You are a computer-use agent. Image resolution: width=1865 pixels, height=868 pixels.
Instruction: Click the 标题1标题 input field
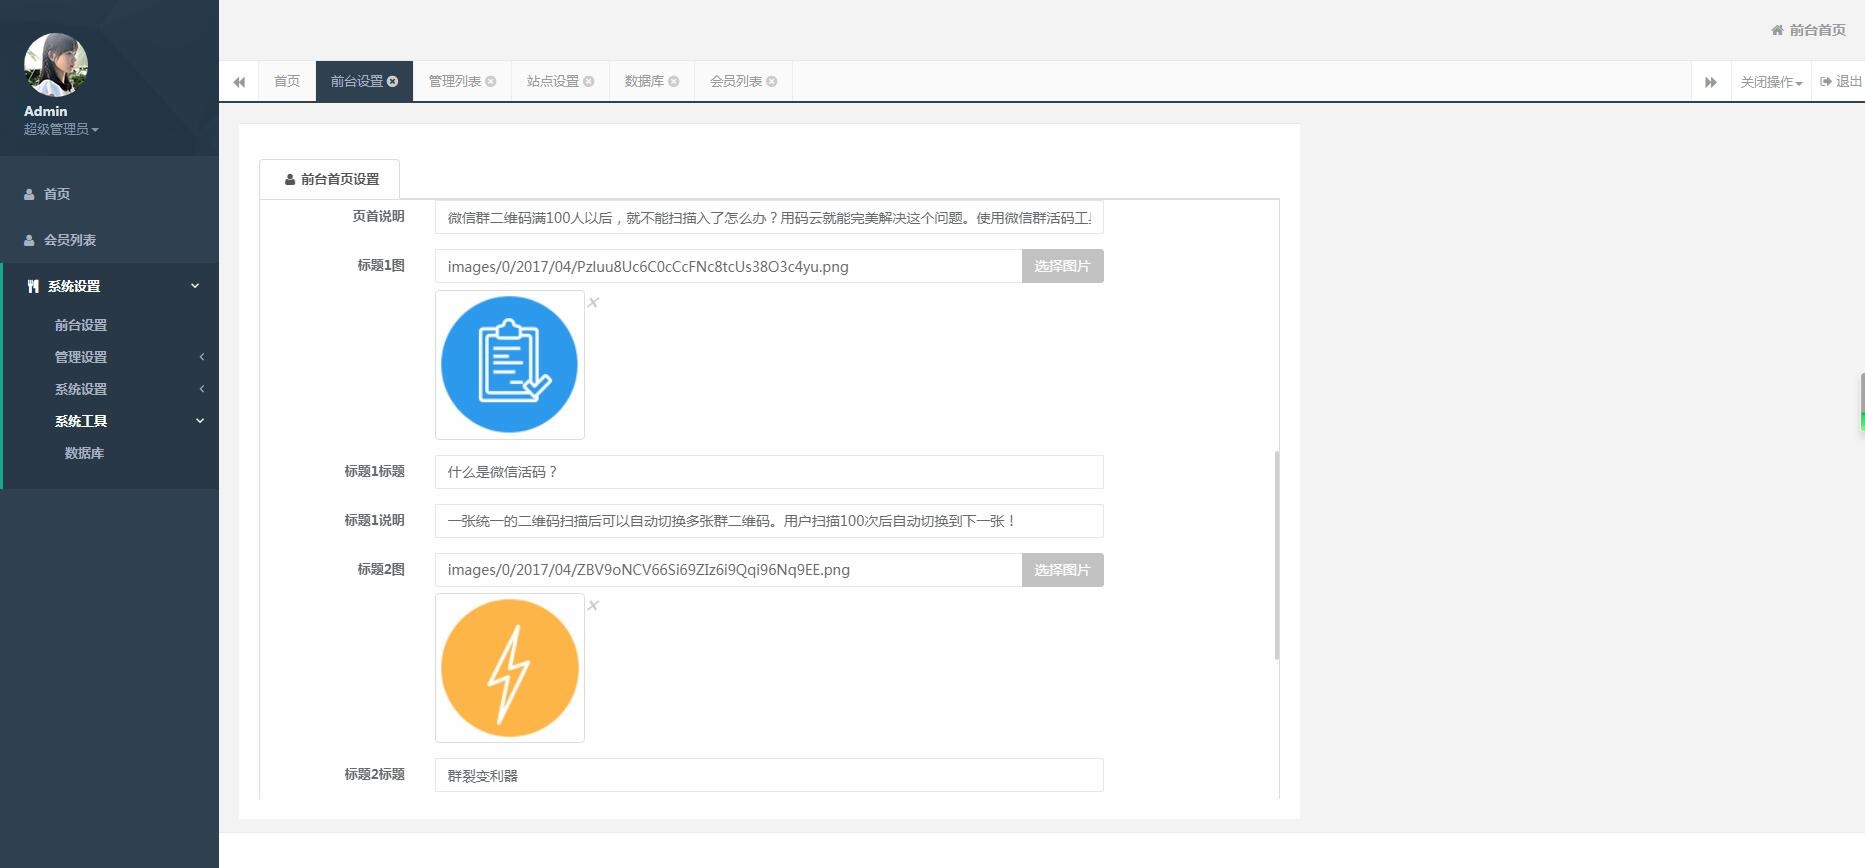tap(768, 472)
